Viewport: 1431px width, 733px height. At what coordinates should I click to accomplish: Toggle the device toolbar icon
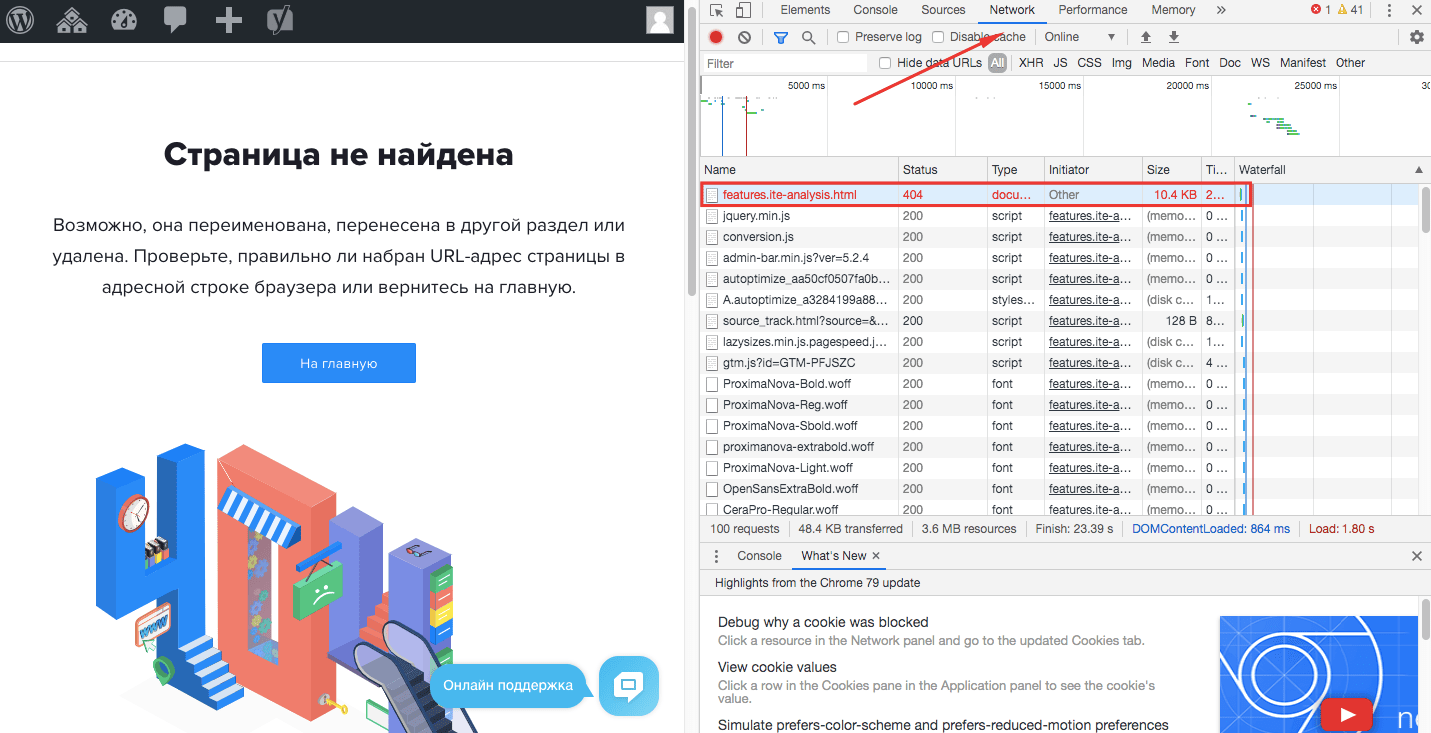click(x=743, y=10)
